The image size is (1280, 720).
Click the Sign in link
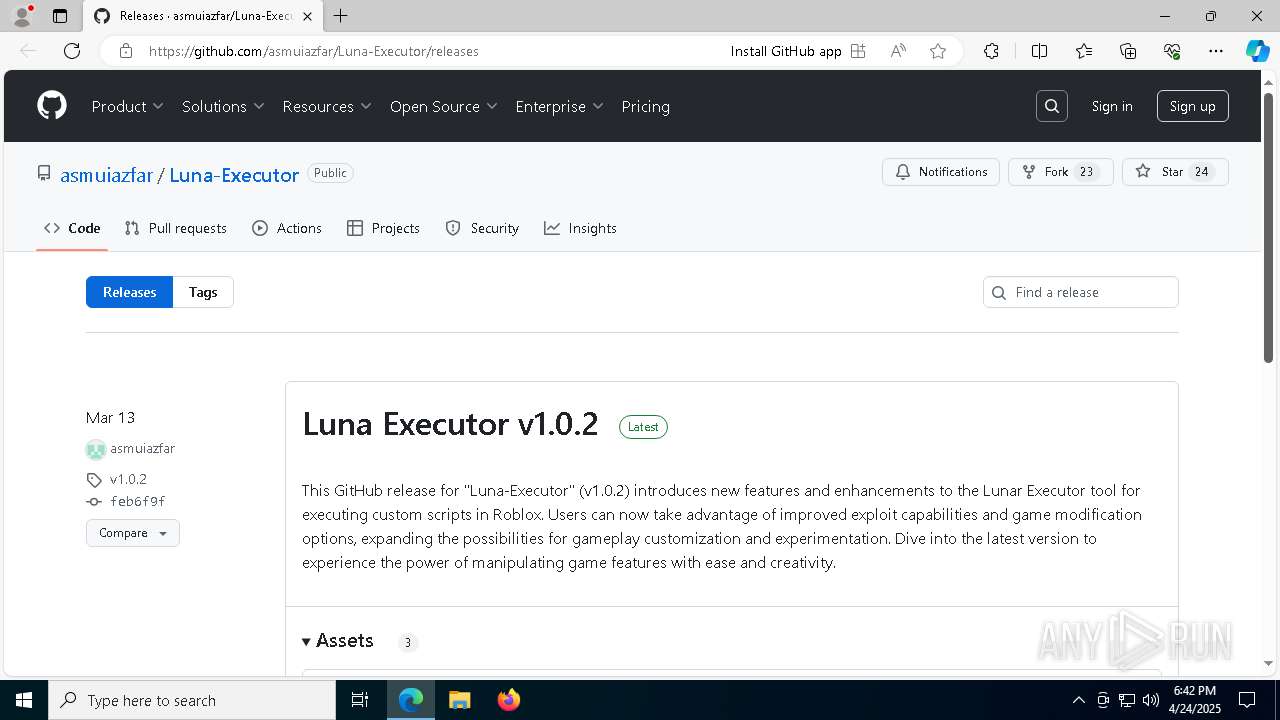click(1112, 106)
